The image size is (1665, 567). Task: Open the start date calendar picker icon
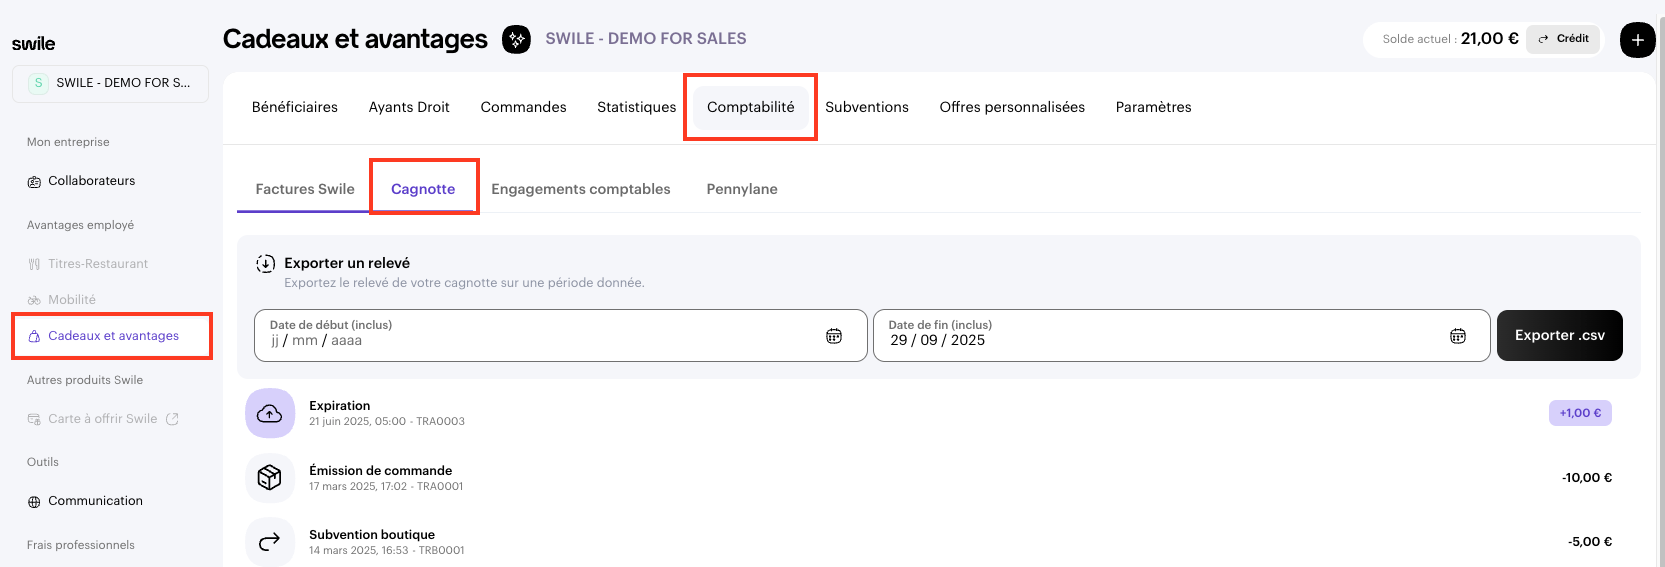click(x=834, y=336)
